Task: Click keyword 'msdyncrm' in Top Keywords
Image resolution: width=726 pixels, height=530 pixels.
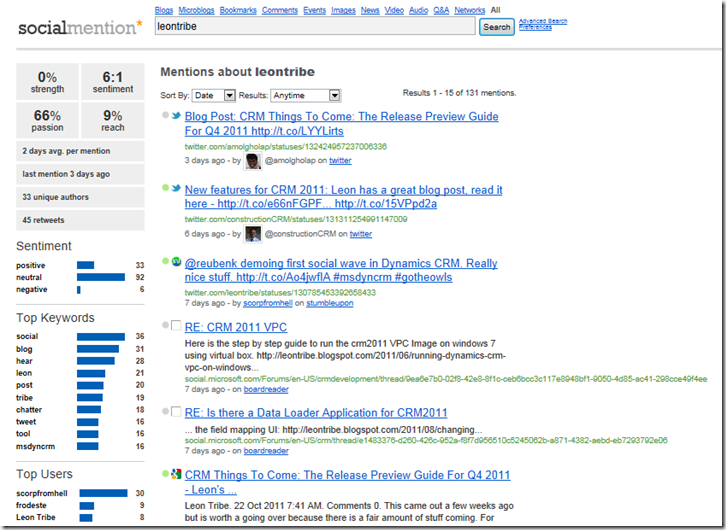Action: pos(35,446)
